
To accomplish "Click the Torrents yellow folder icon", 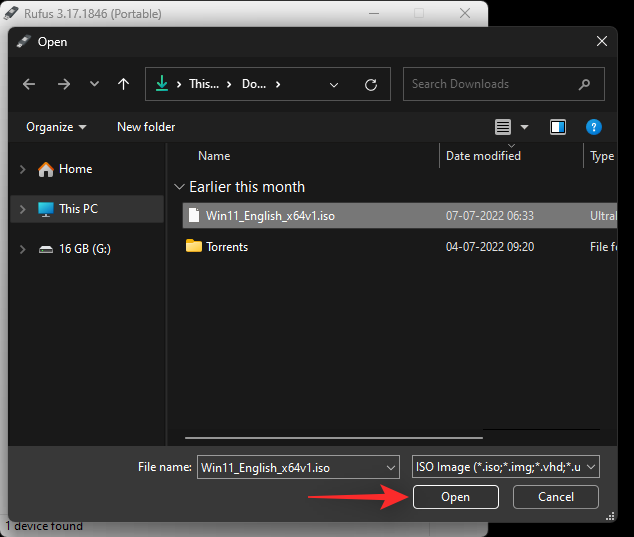I will click(194, 245).
